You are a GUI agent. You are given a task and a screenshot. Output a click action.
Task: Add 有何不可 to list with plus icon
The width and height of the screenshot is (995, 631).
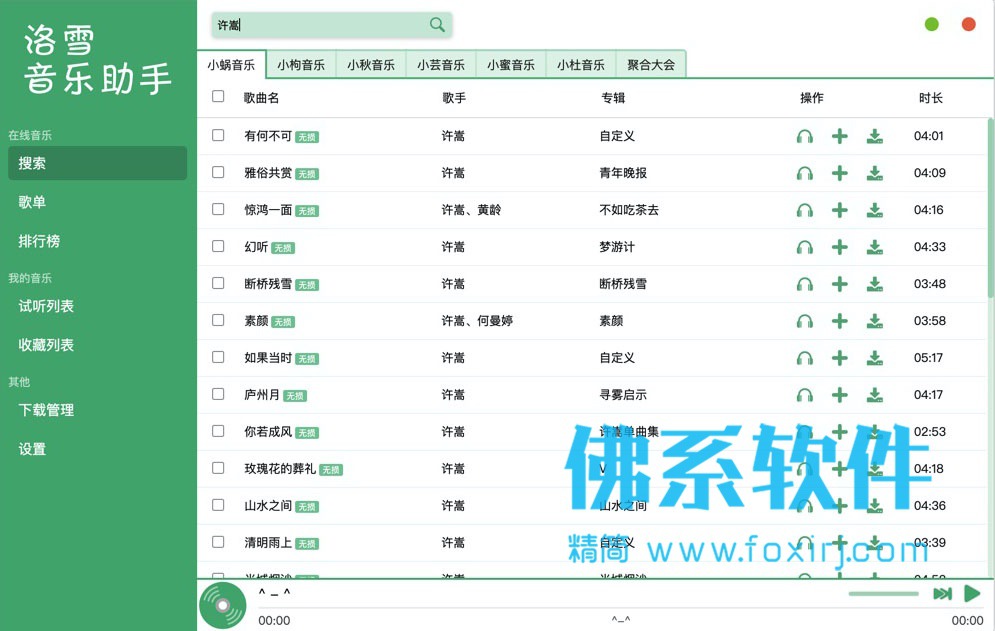[x=840, y=136]
